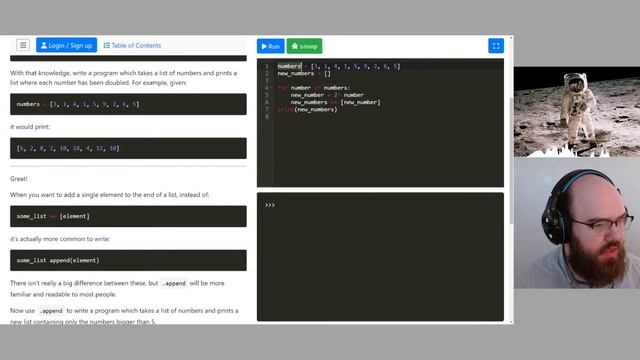The image size is (640, 360).
Task: Click the Python shell prompt area
Action: (x=380, y=257)
